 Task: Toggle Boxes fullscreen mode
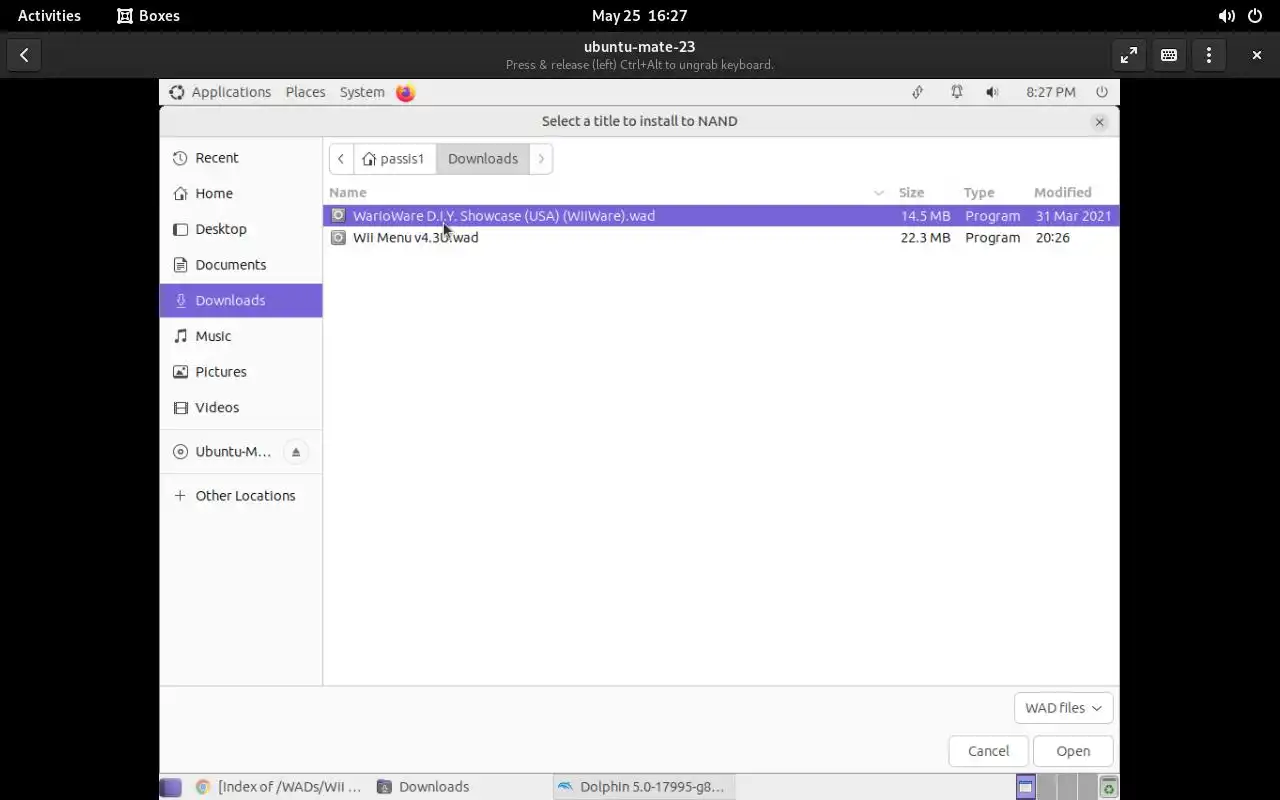pyautogui.click(x=1129, y=55)
